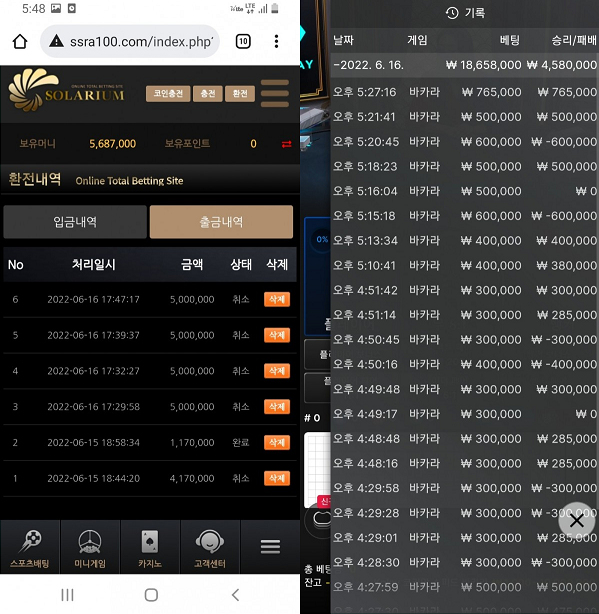
Task: Open the browser three-dot menu
Action: [276, 41]
